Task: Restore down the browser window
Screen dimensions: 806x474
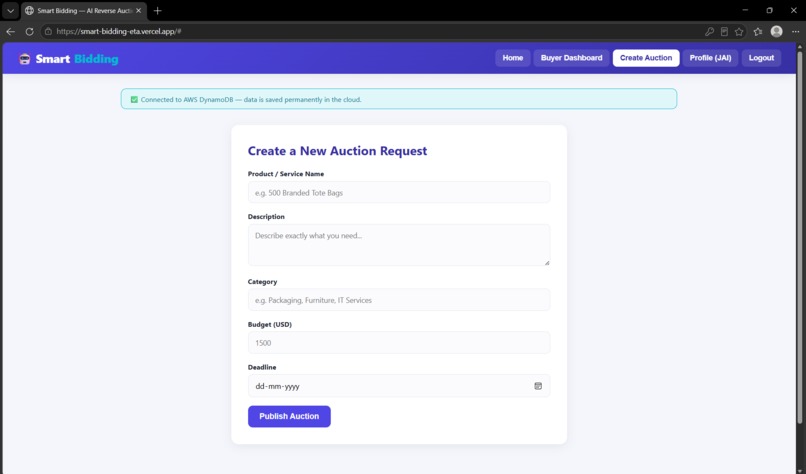Action: pos(770,10)
